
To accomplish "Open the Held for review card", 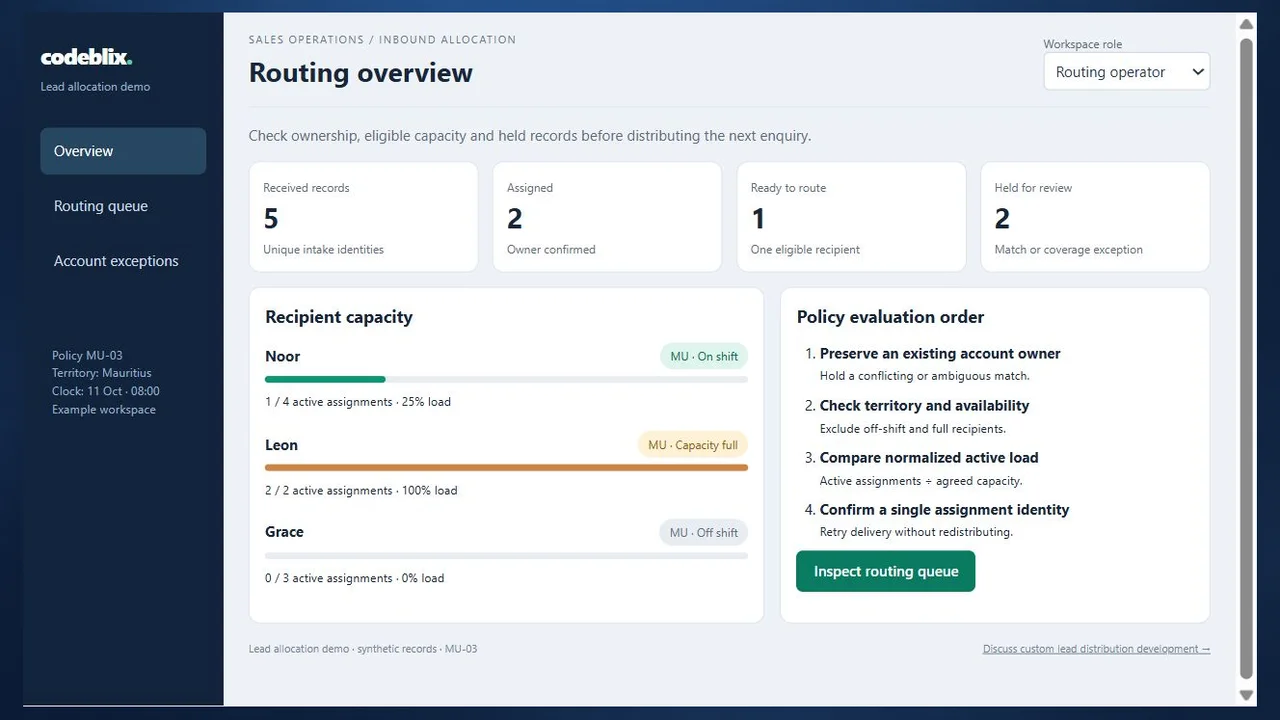I will click(x=1095, y=217).
